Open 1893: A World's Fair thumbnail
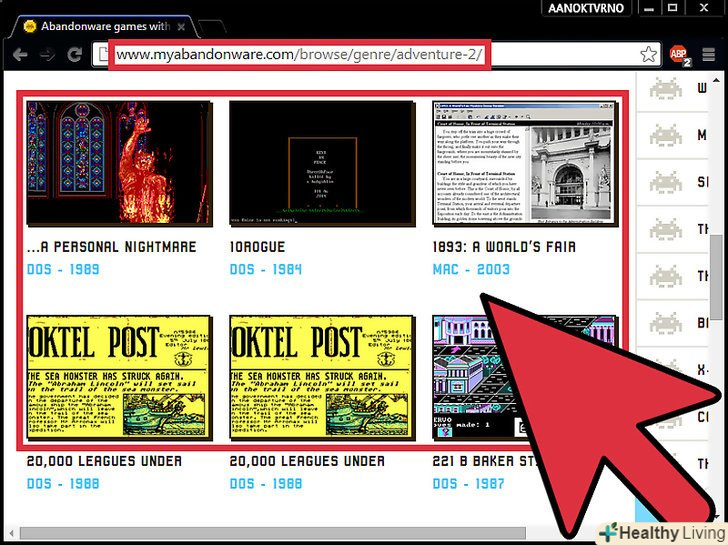Viewport: 728px width, 545px height. click(x=525, y=164)
